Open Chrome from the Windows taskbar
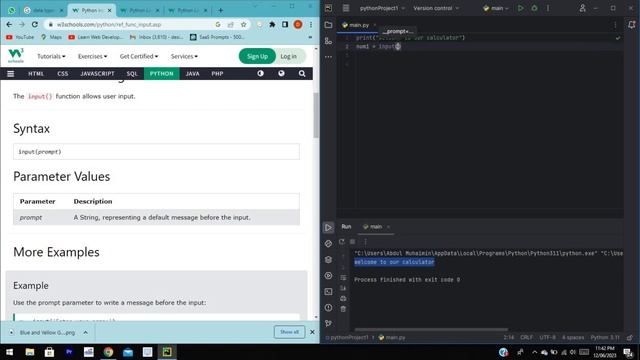 coord(108,352)
